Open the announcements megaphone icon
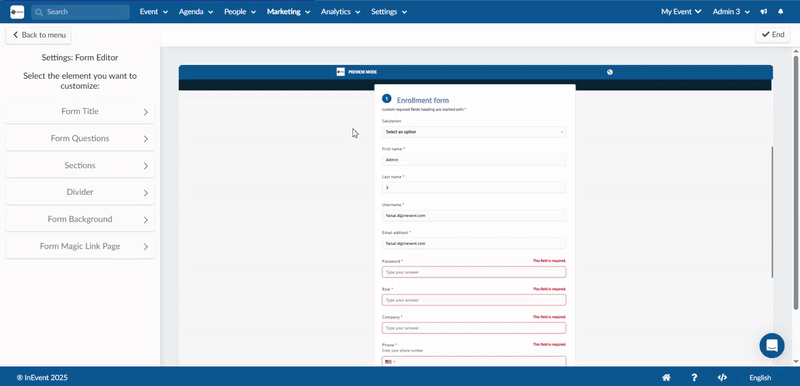This screenshot has width=800, height=386. click(x=764, y=12)
